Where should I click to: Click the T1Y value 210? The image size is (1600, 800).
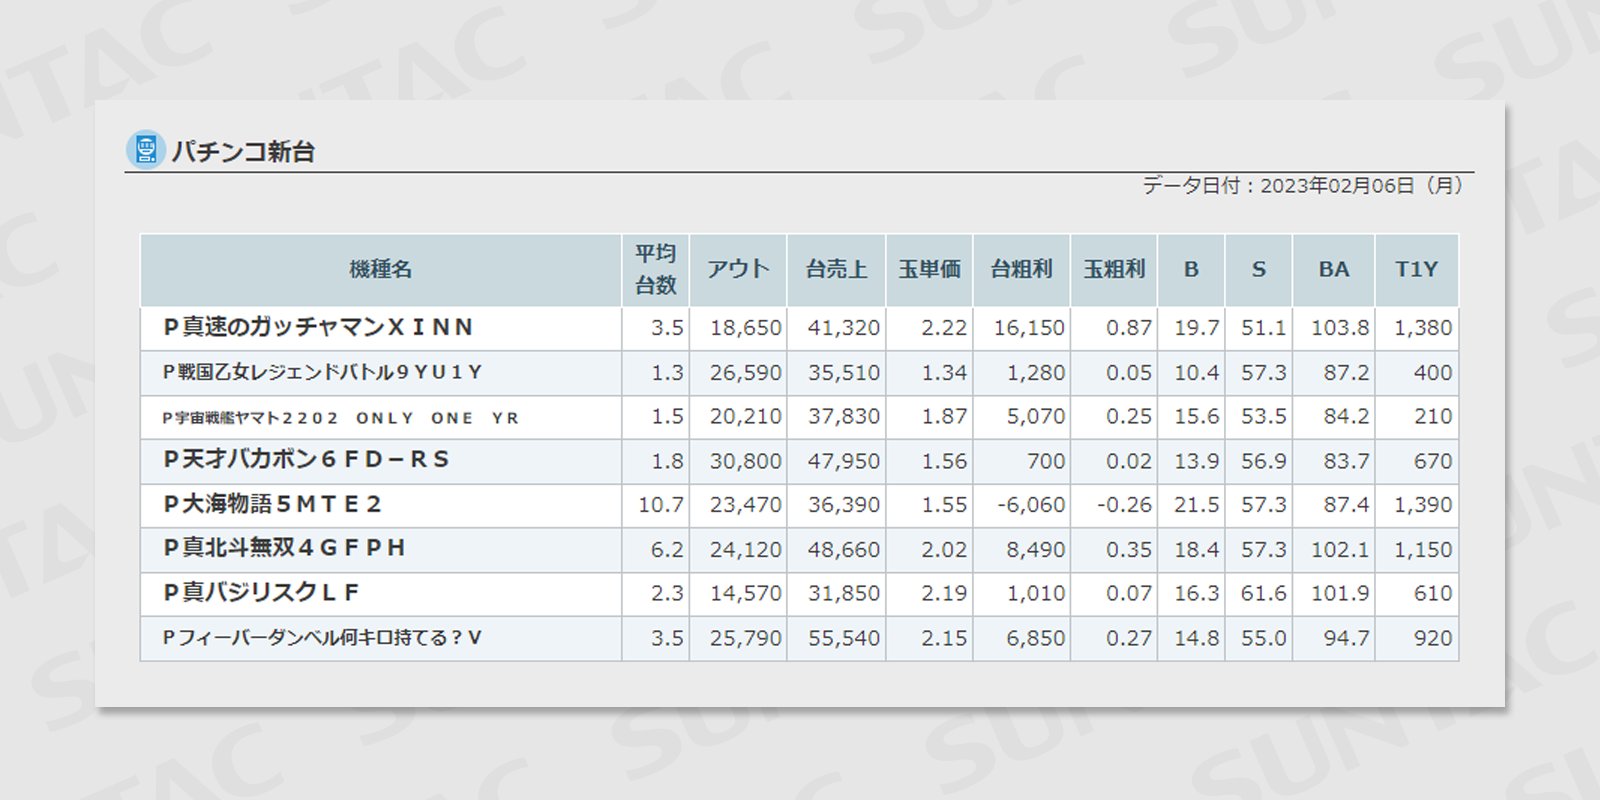click(1433, 417)
